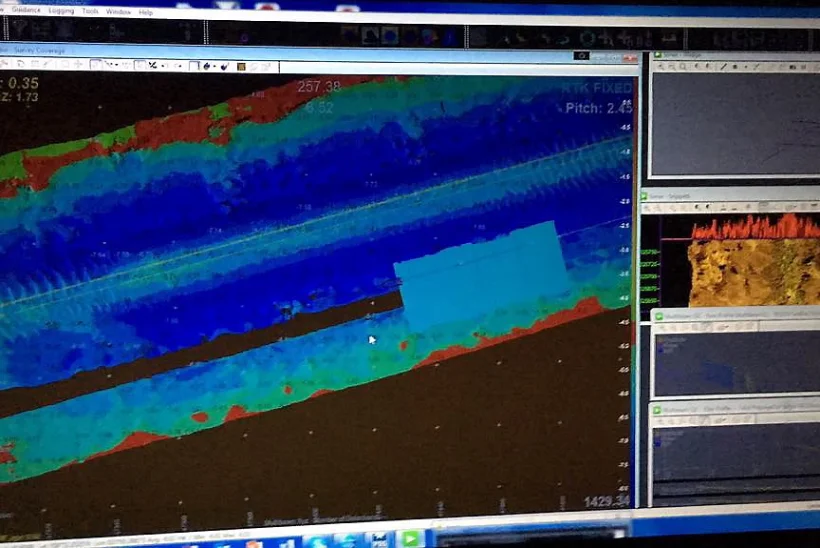Click the paint bucket icon in coverage toolbar
This screenshot has height=548, width=820.
[207, 66]
